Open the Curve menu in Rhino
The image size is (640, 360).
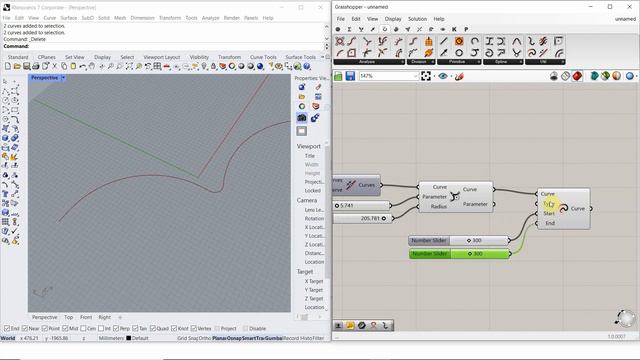(50, 18)
